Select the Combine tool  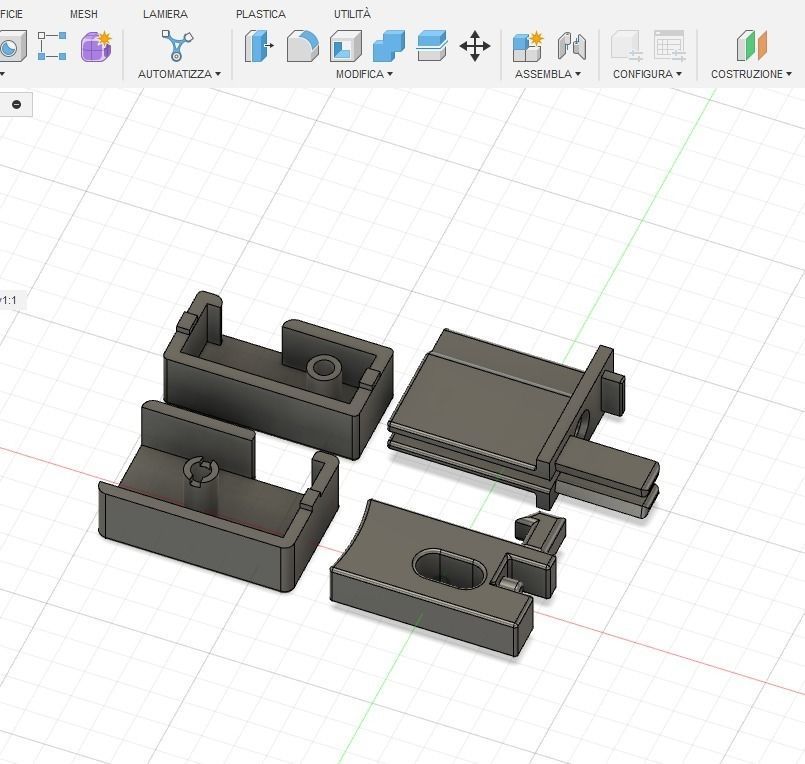(x=389, y=46)
